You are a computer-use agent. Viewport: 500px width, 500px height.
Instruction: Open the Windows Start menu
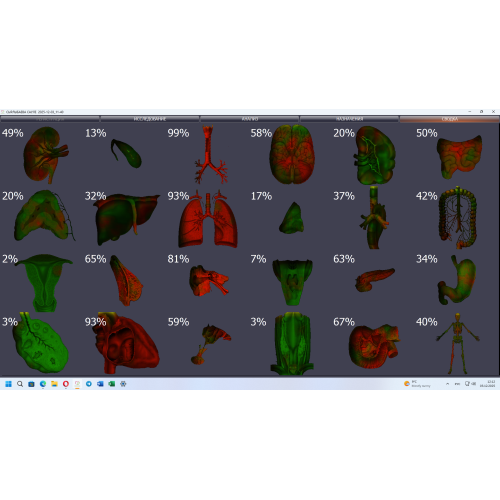(x=8, y=384)
